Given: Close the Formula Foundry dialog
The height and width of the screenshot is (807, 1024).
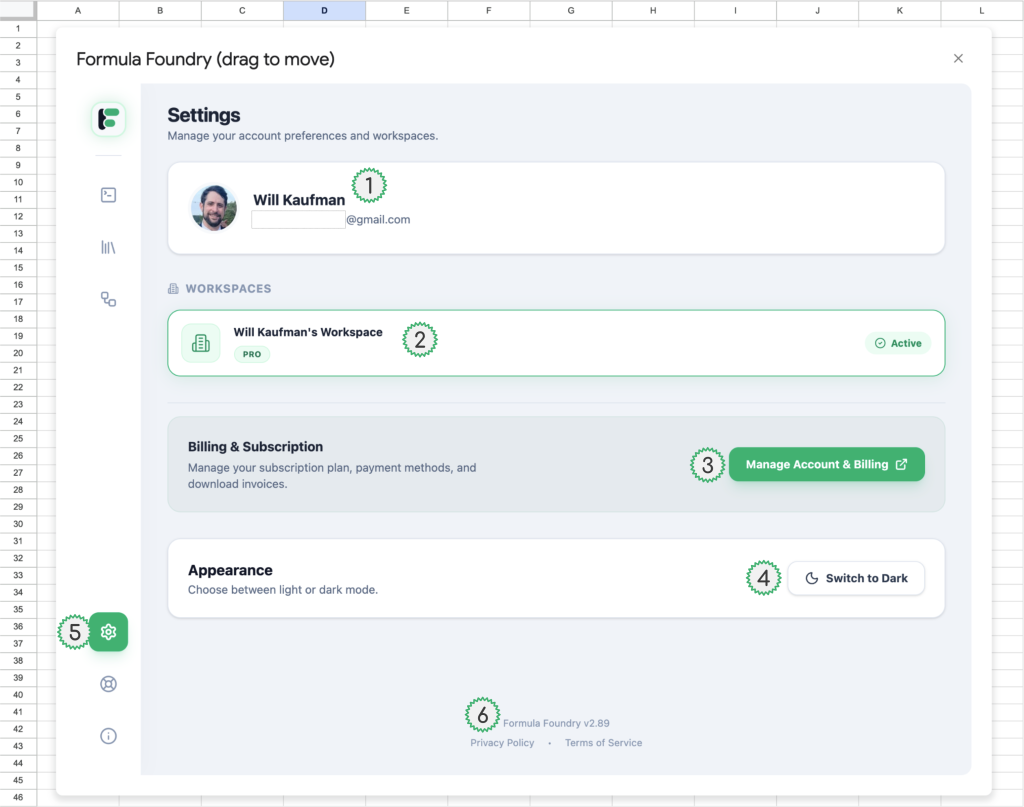Looking at the screenshot, I should 958,59.
